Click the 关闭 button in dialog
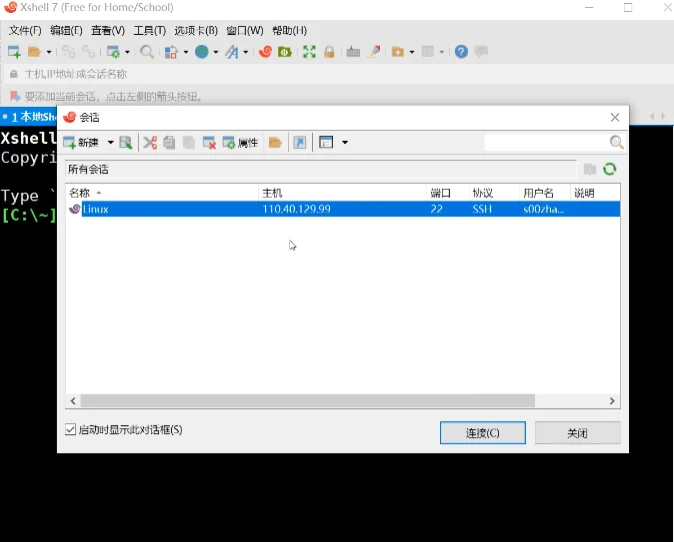 coord(577,432)
